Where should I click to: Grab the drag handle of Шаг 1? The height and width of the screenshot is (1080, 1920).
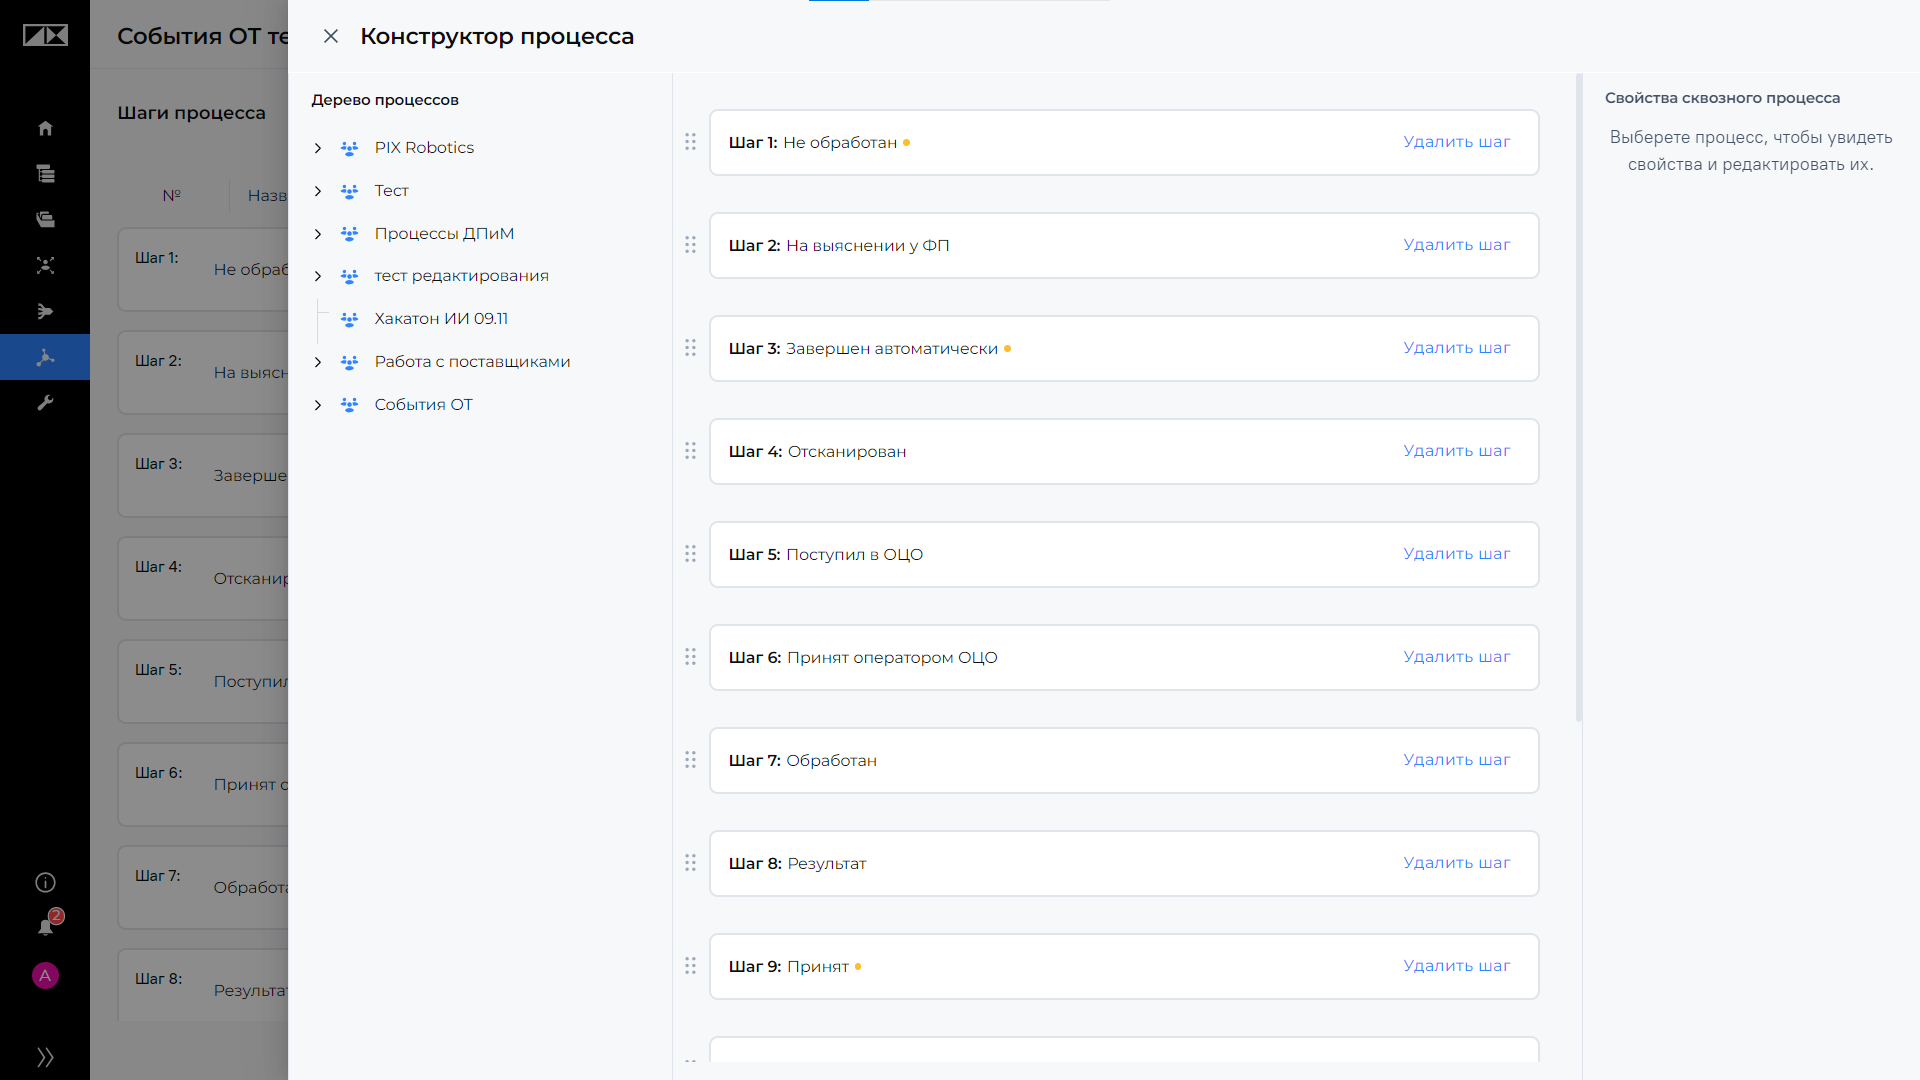(690, 142)
